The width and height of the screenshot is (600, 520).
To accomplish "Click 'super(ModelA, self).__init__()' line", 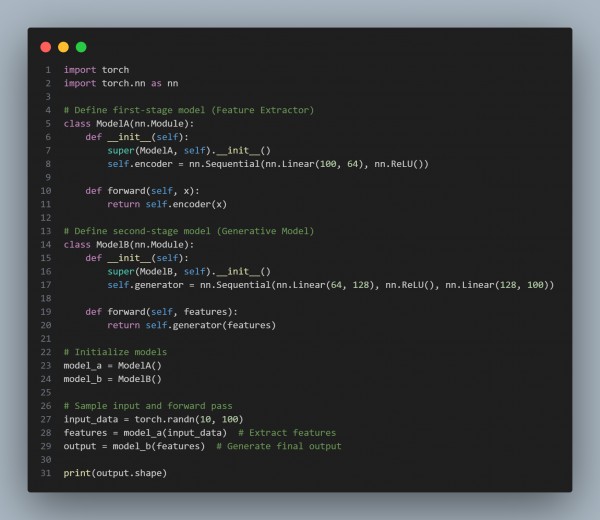I will 189,150.
